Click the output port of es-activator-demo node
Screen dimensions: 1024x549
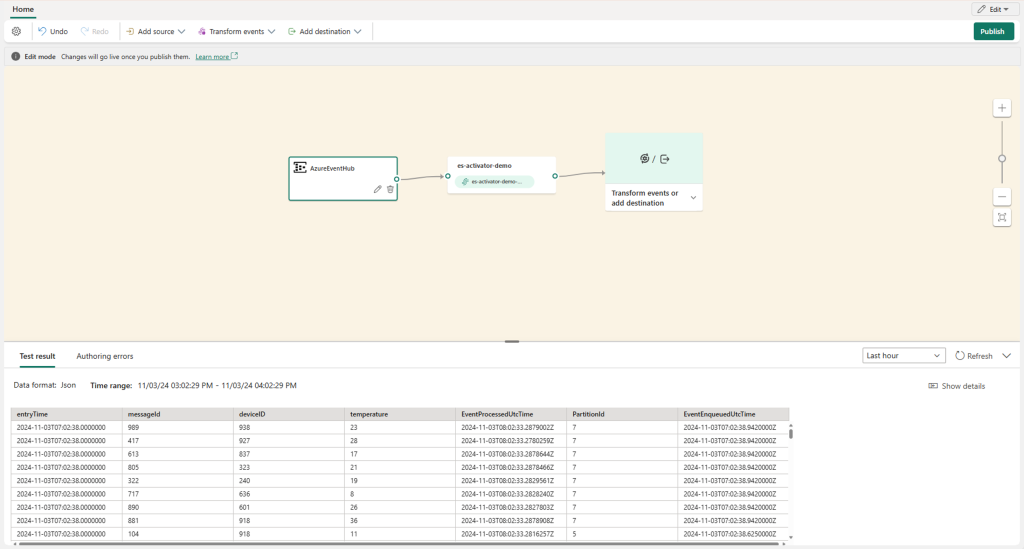pos(555,176)
